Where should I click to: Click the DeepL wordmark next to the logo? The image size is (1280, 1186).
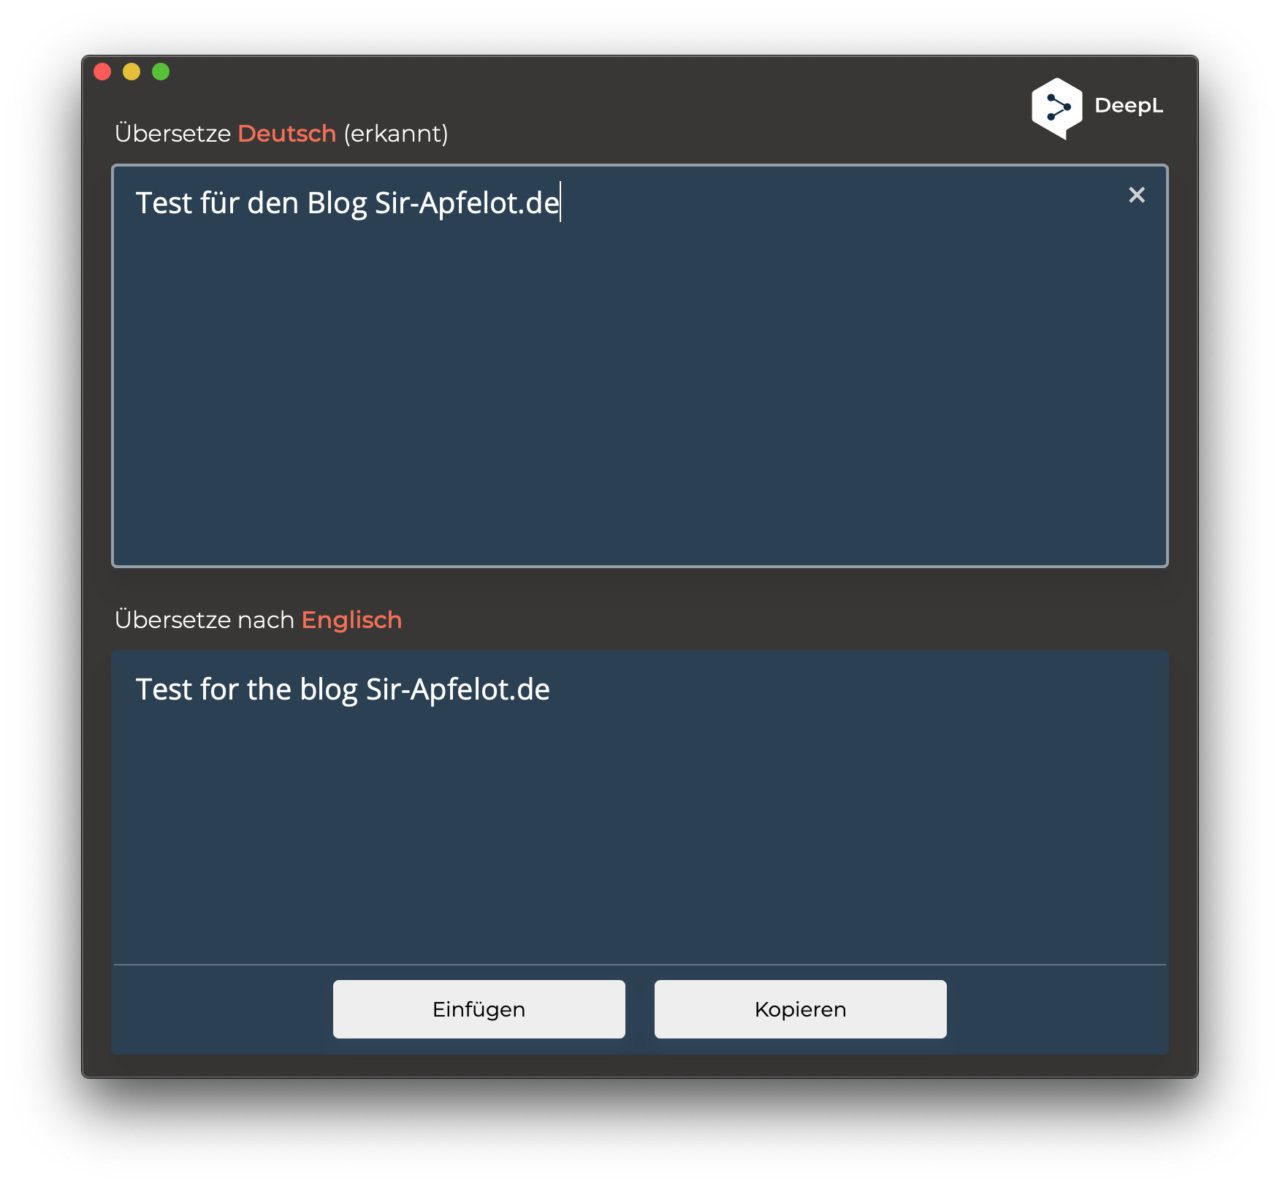pos(1128,106)
